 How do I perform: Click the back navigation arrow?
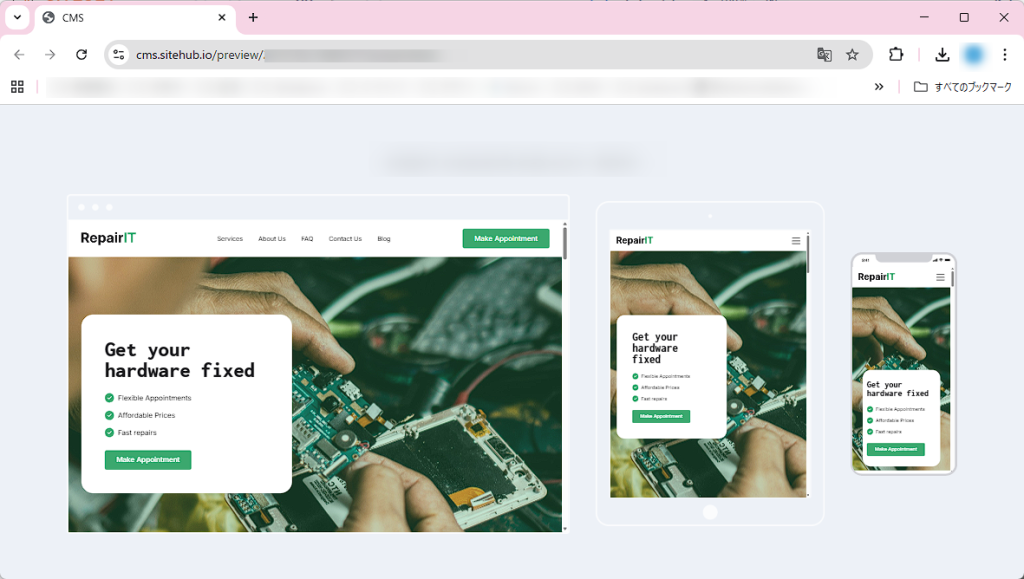point(18,54)
